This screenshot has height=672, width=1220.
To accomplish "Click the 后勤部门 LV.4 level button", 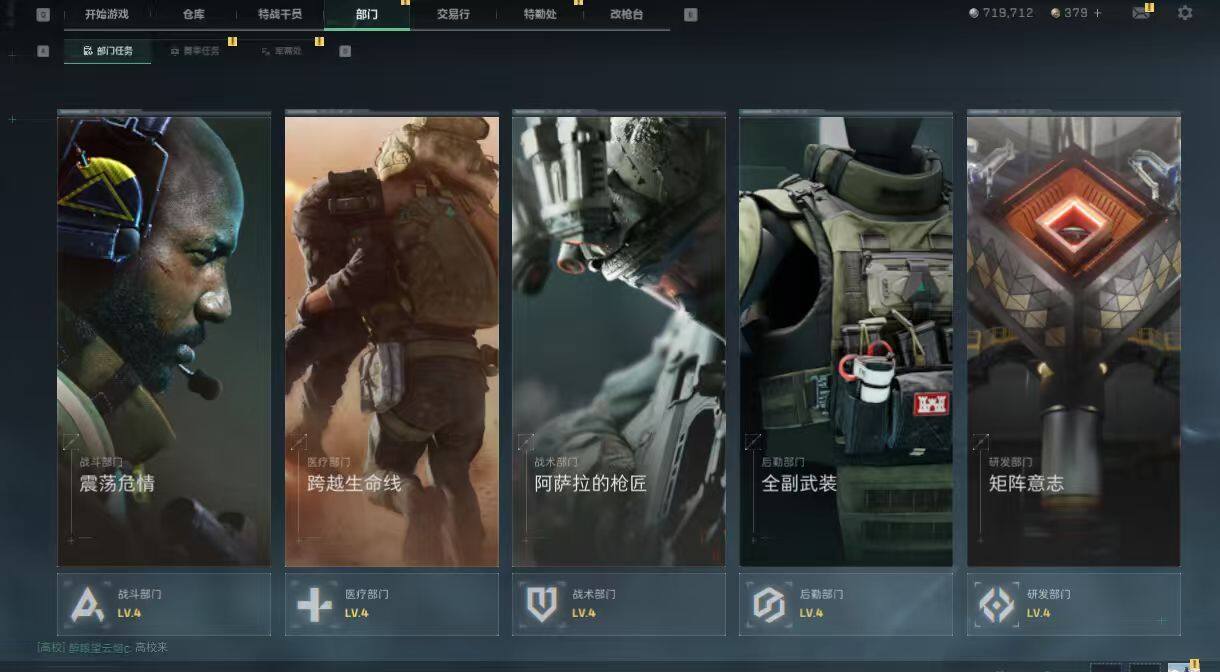I will [x=846, y=604].
